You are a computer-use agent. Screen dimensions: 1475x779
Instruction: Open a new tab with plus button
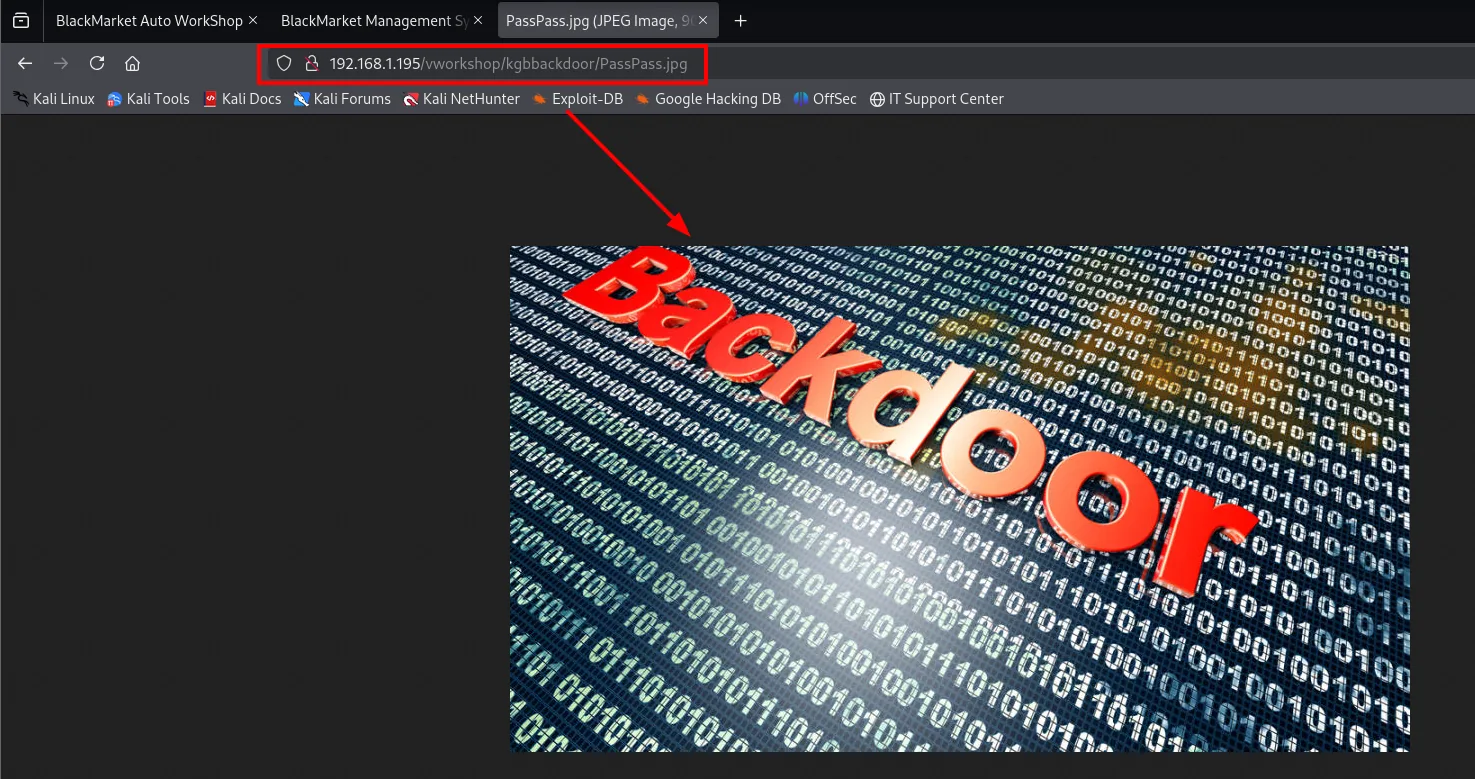coord(740,20)
